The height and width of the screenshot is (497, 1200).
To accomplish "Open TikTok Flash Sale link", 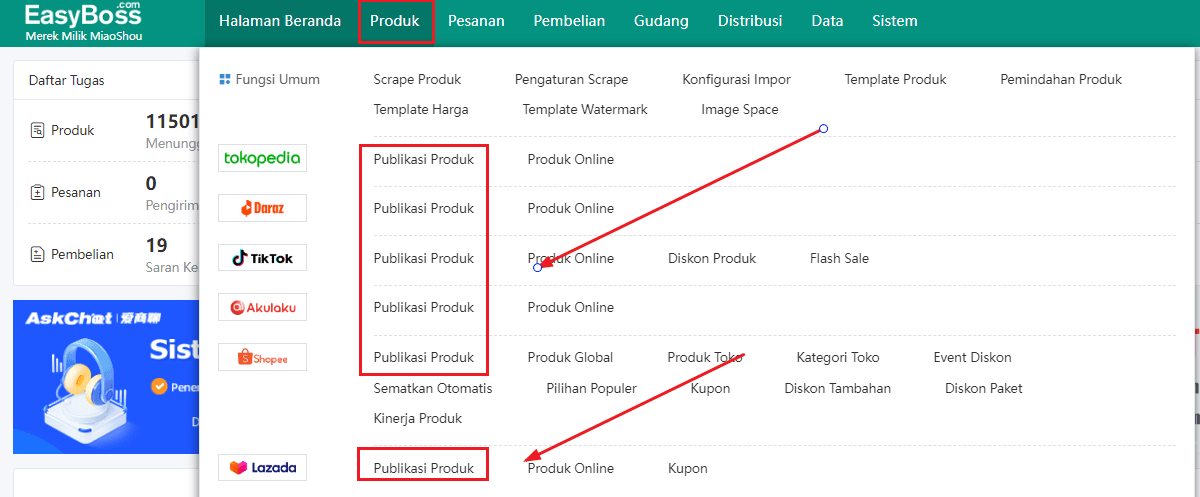I will pos(839,258).
